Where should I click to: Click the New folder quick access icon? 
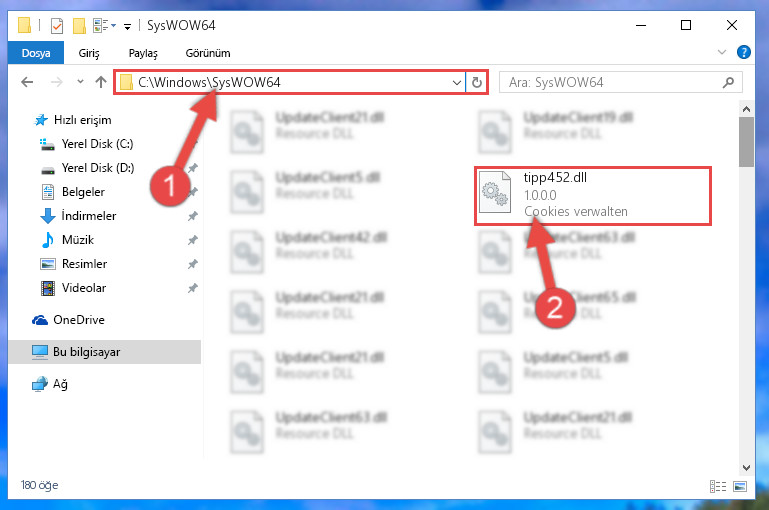click(x=79, y=26)
